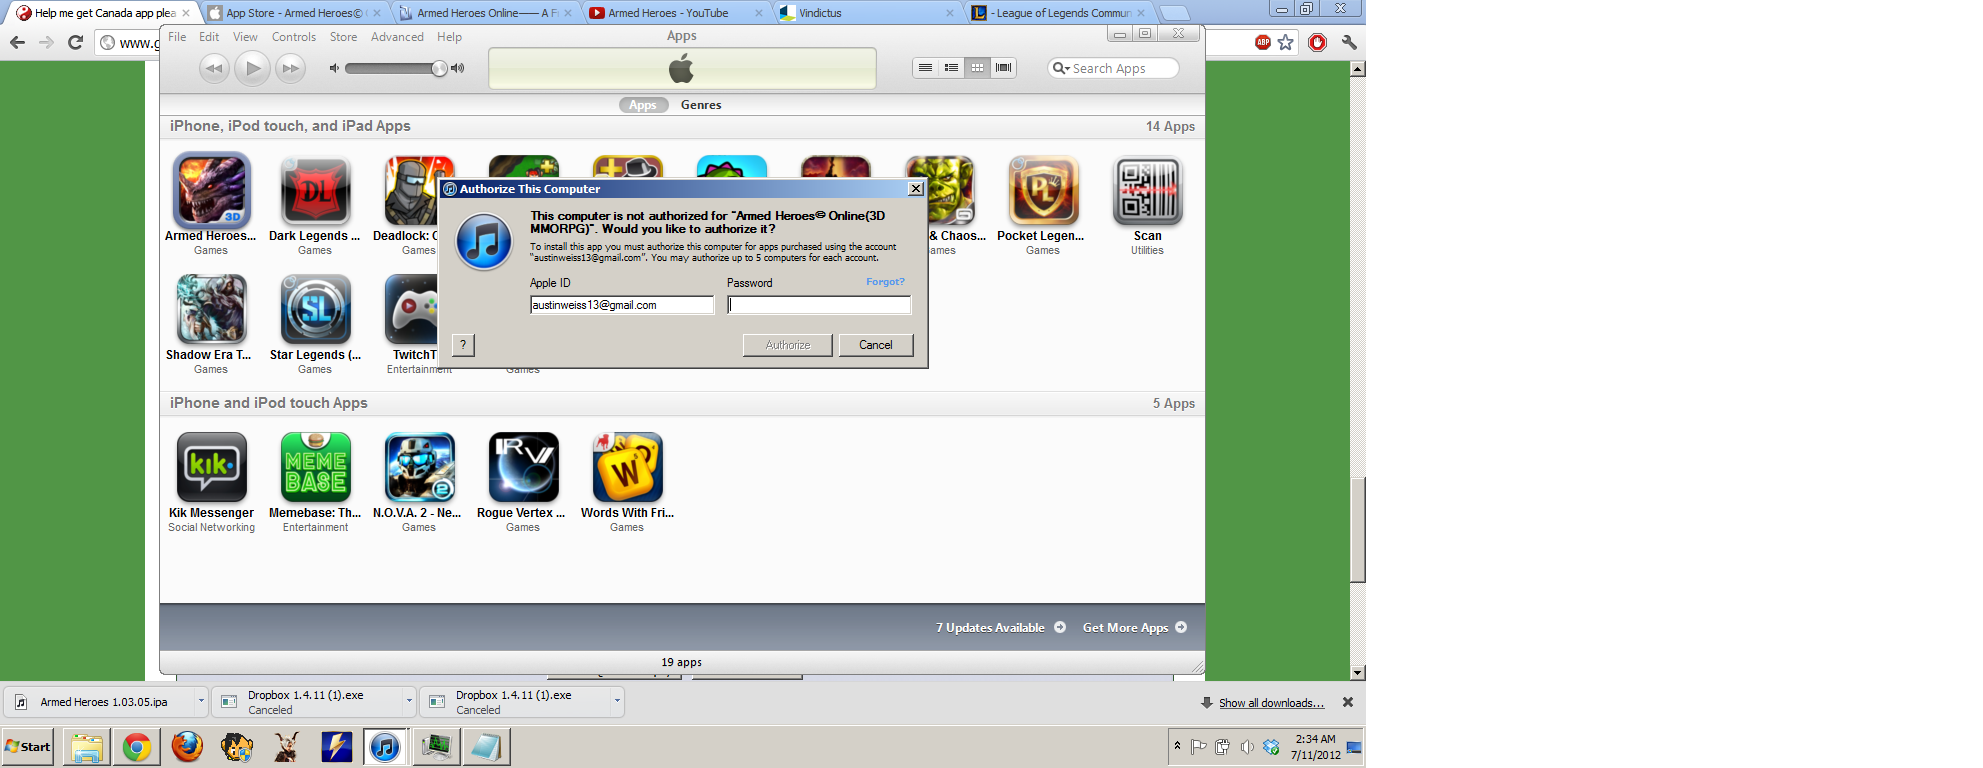Open the first Dropbox download dropdown arrow
1983x768 pixels.
pyautogui.click(x=409, y=702)
